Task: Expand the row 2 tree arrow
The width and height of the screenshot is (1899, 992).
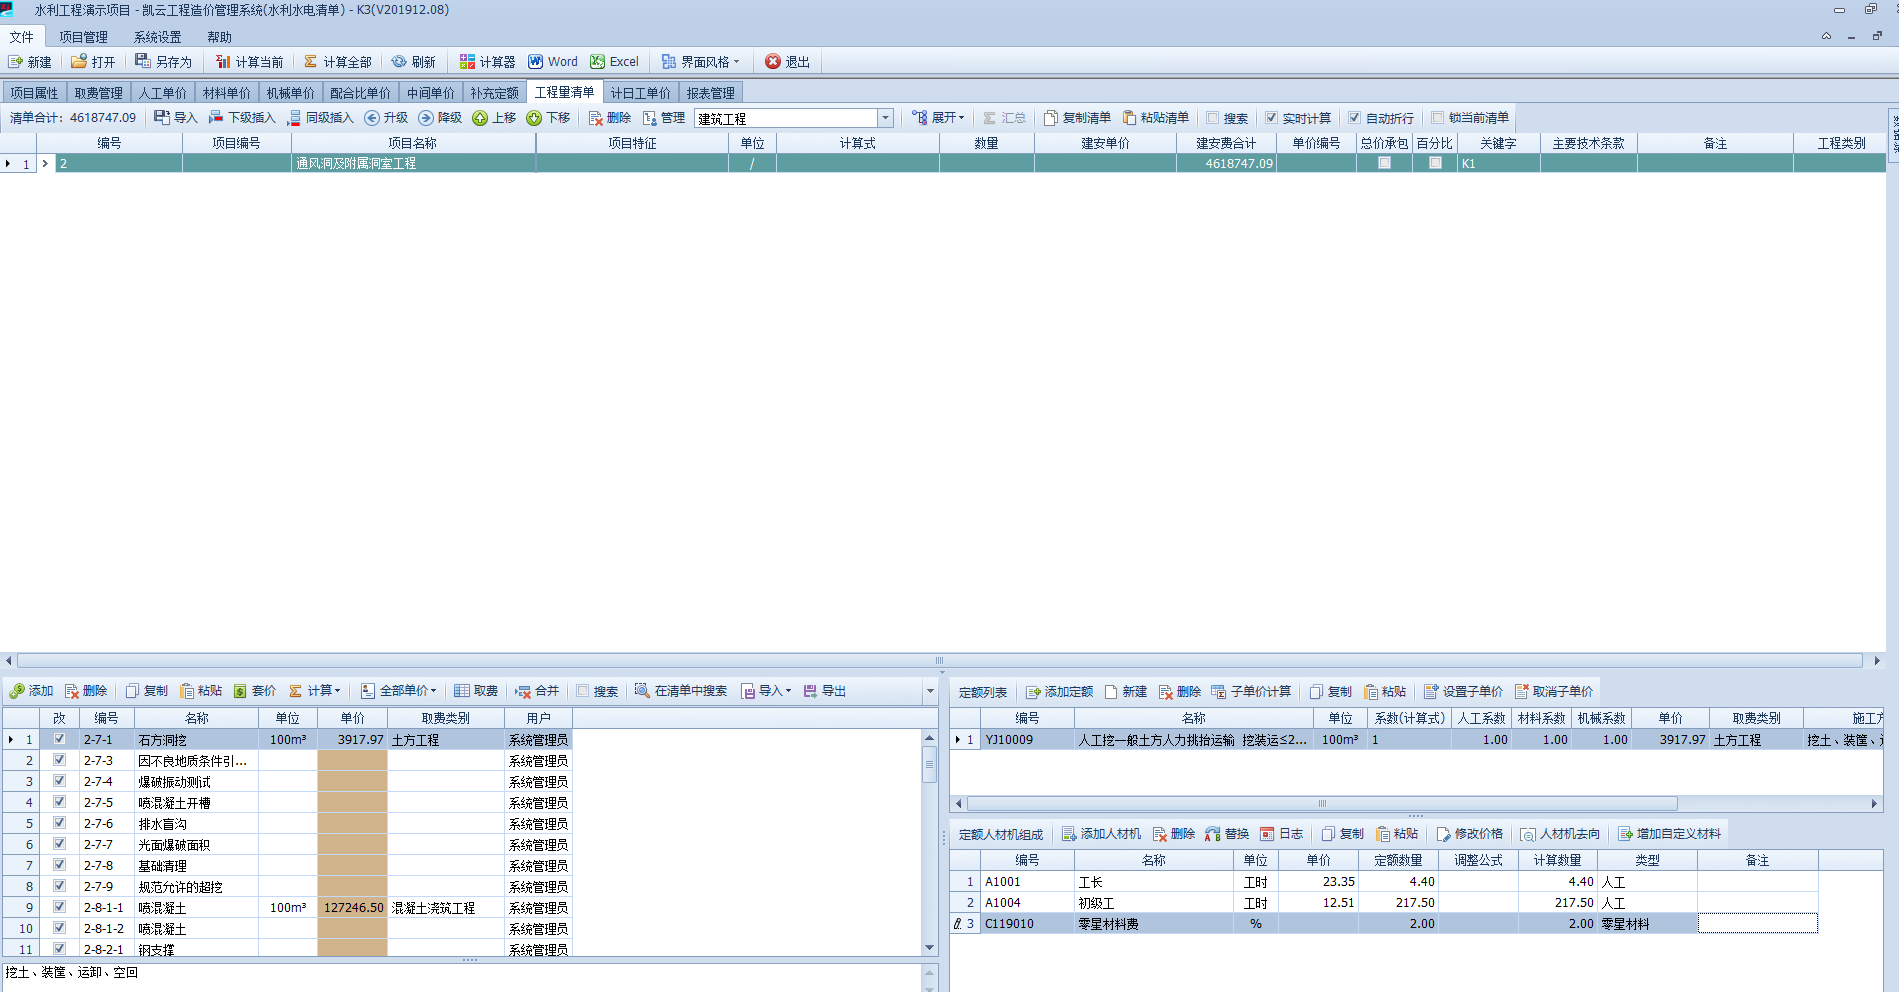Action: click(45, 163)
